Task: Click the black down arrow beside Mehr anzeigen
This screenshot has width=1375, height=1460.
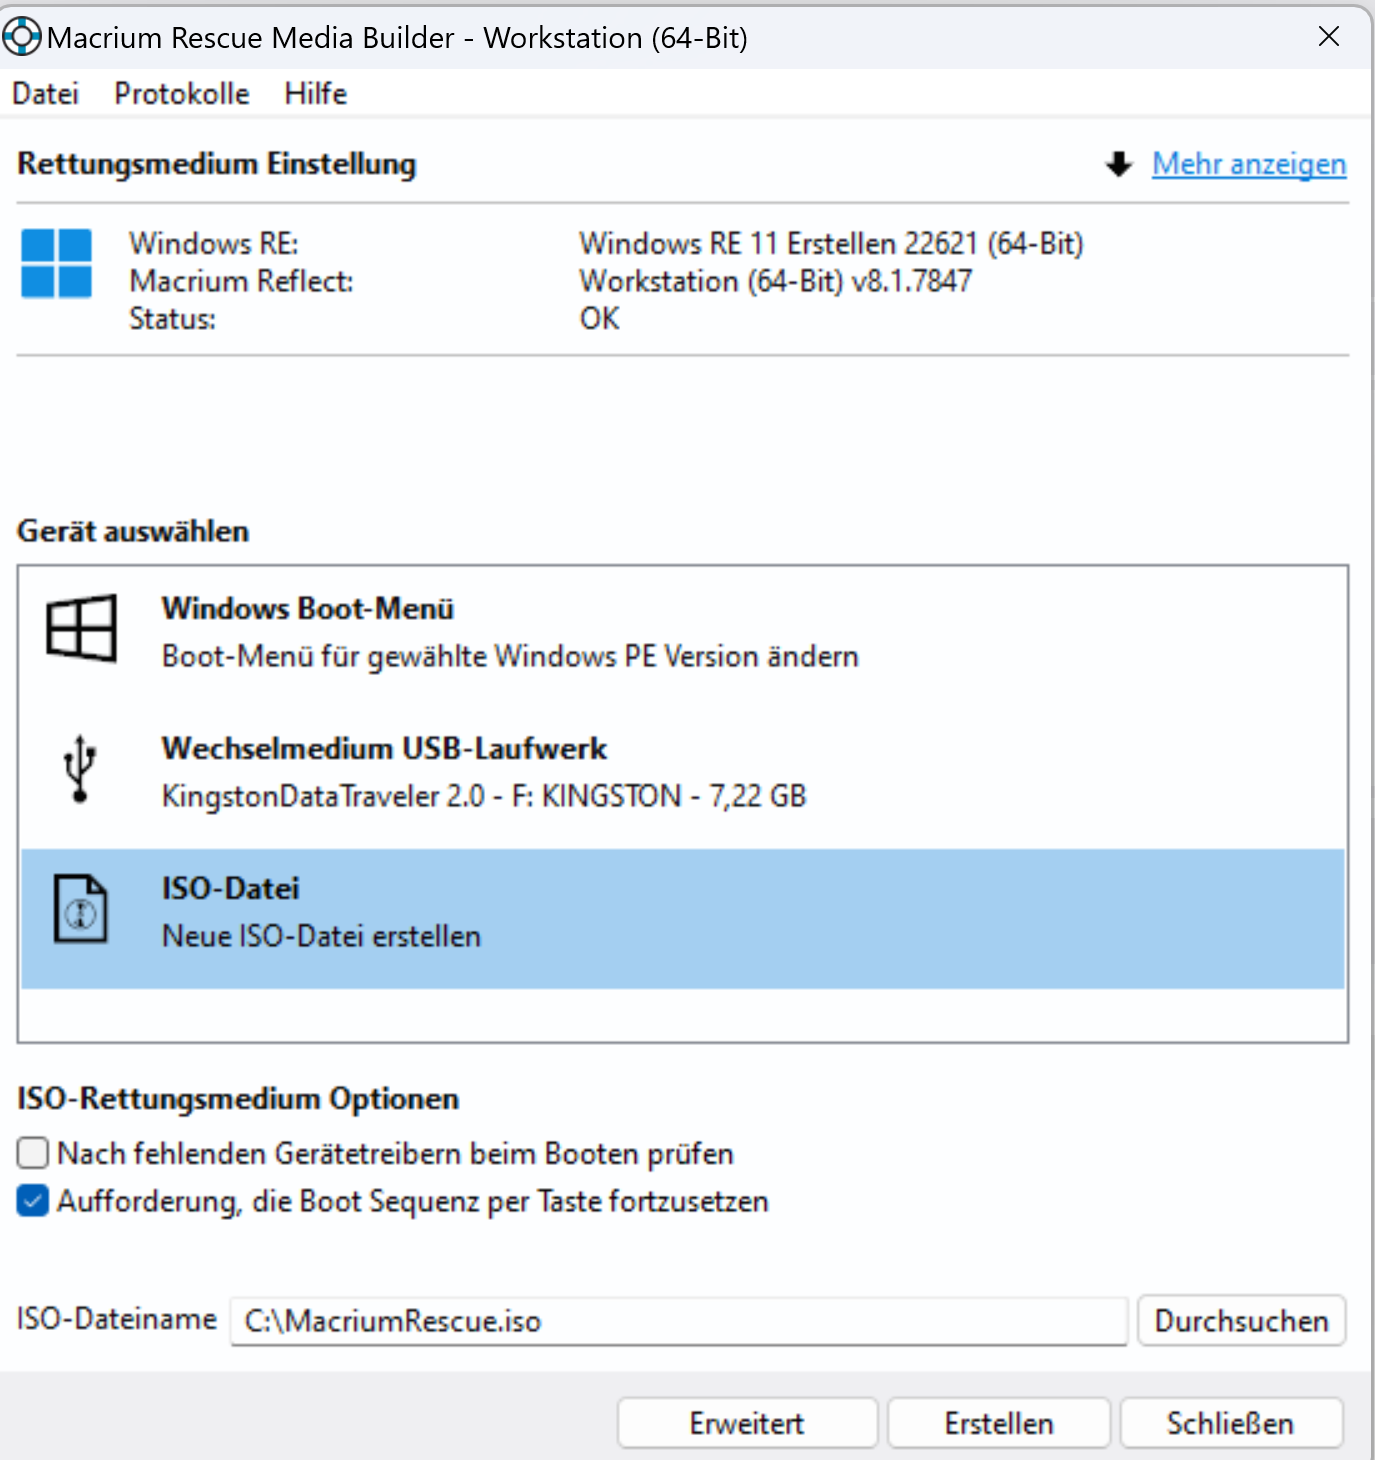Action: [x=1117, y=164]
